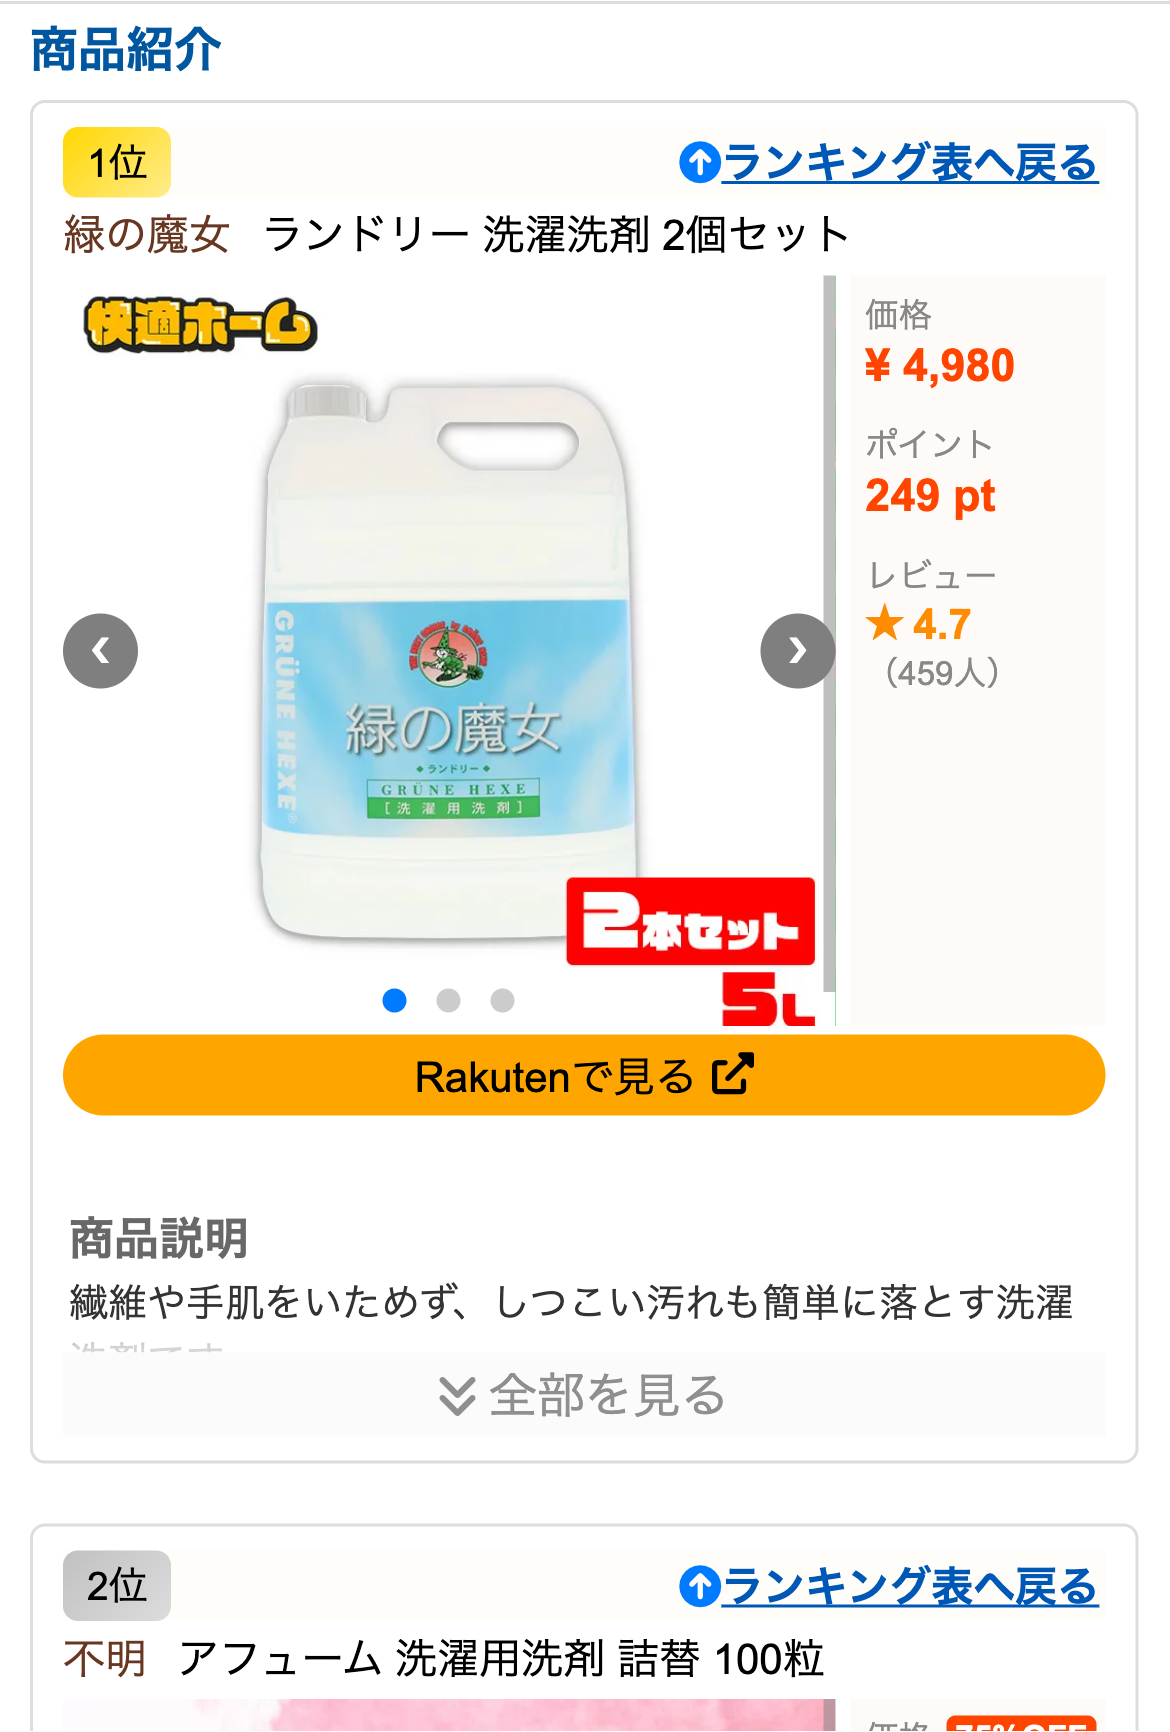1170x1732 pixels.
Task: Return to ranking table from 2位 card
Action: click(x=910, y=1586)
